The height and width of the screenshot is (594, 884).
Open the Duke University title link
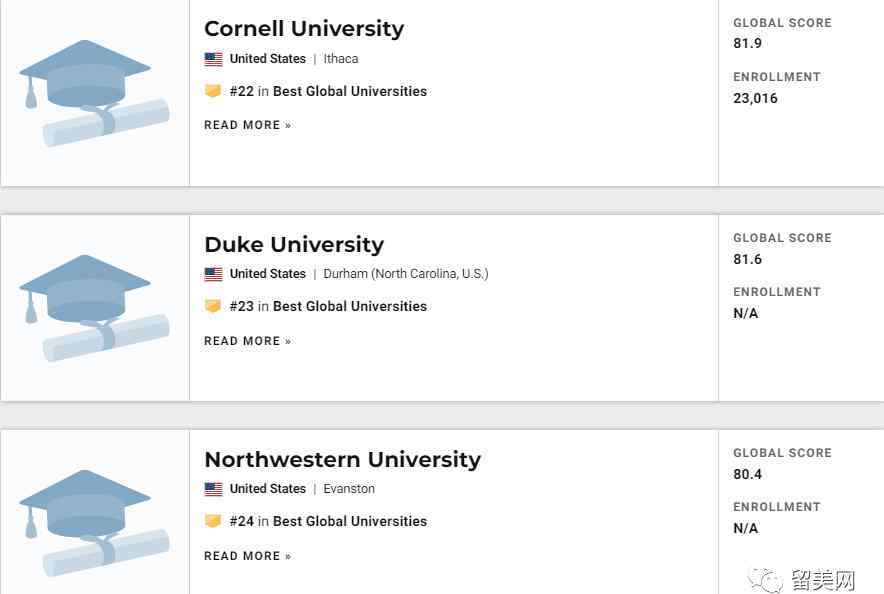294,245
